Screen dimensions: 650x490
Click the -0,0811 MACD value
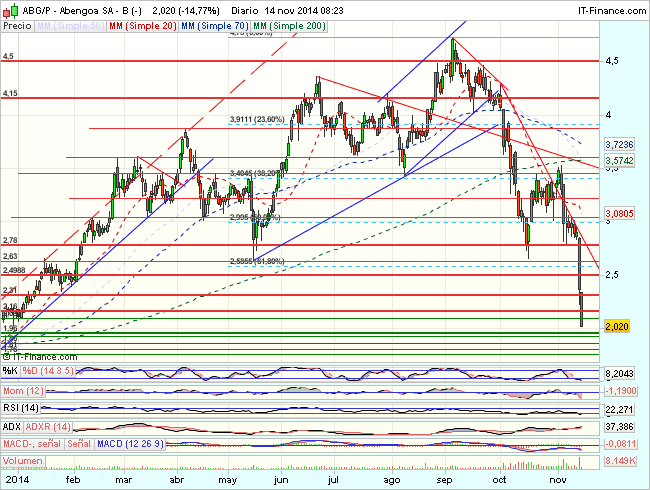(x=621, y=444)
